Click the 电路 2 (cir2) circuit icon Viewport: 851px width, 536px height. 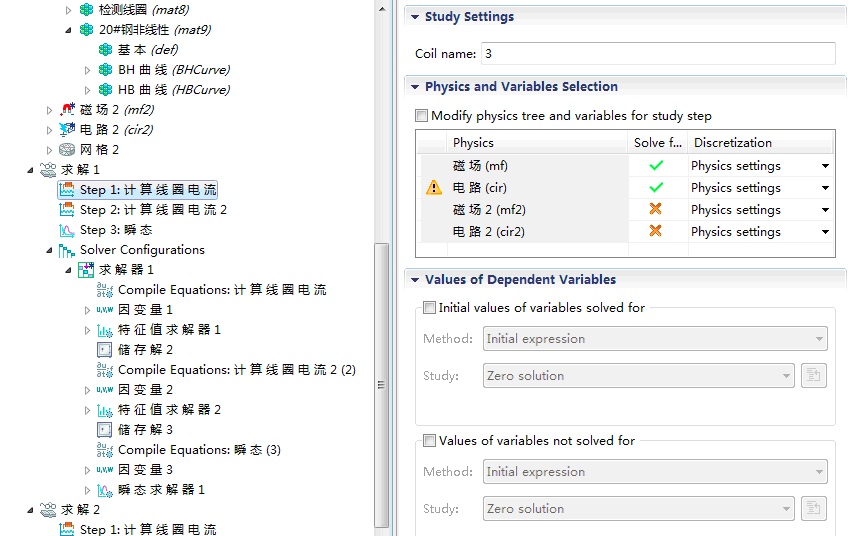67,129
